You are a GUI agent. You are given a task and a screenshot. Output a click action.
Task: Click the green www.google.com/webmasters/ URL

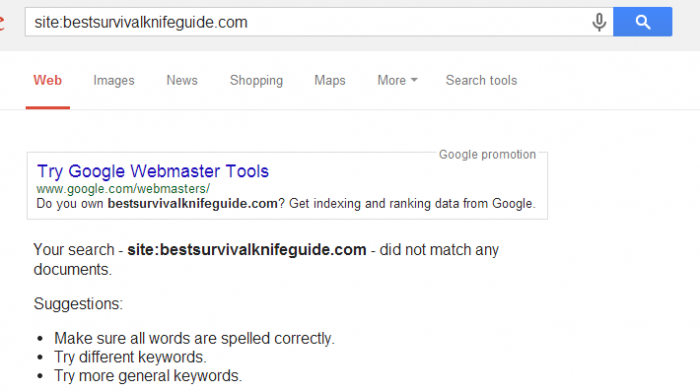click(123, 189)
